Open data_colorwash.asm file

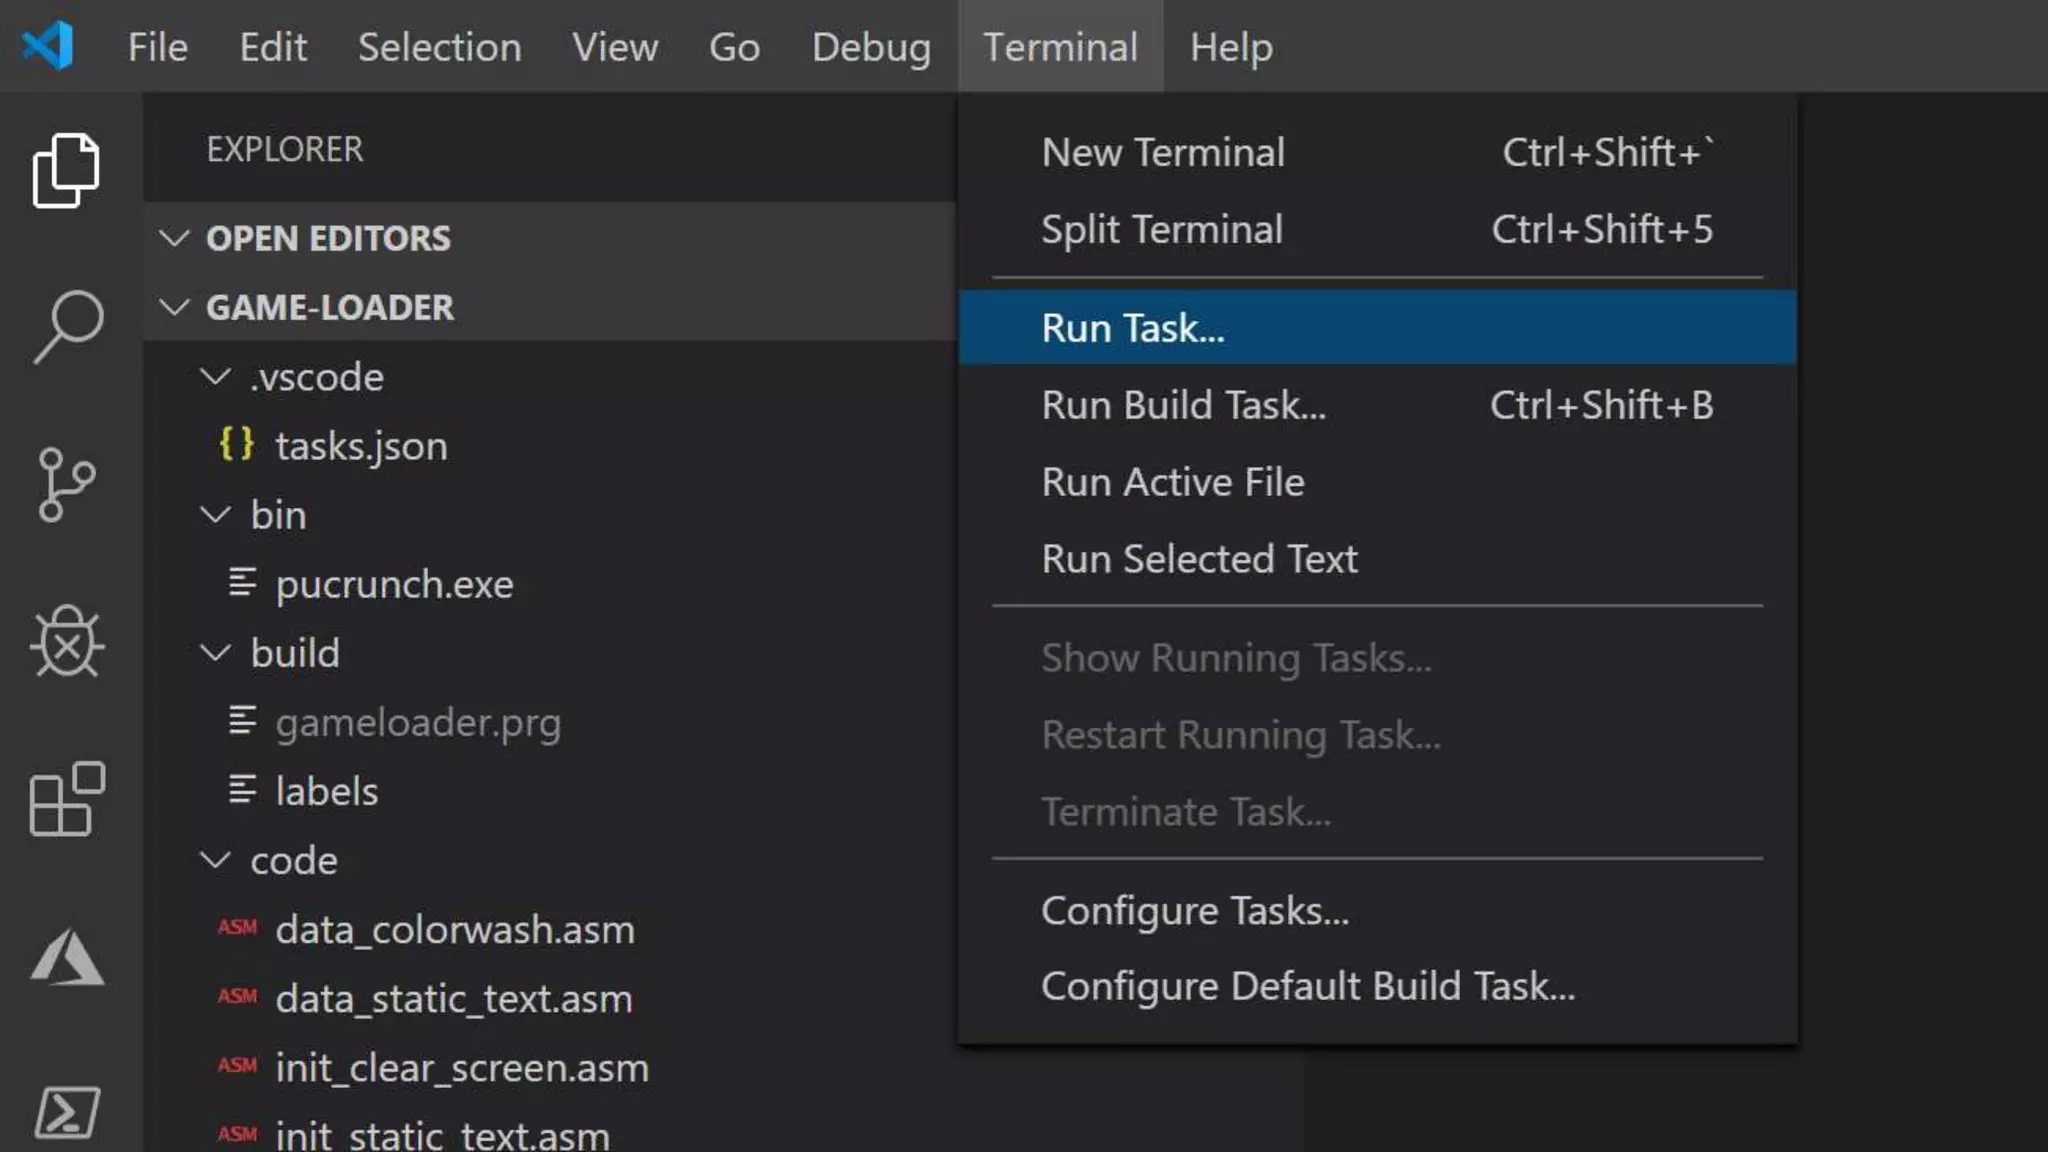pos(454,930)
